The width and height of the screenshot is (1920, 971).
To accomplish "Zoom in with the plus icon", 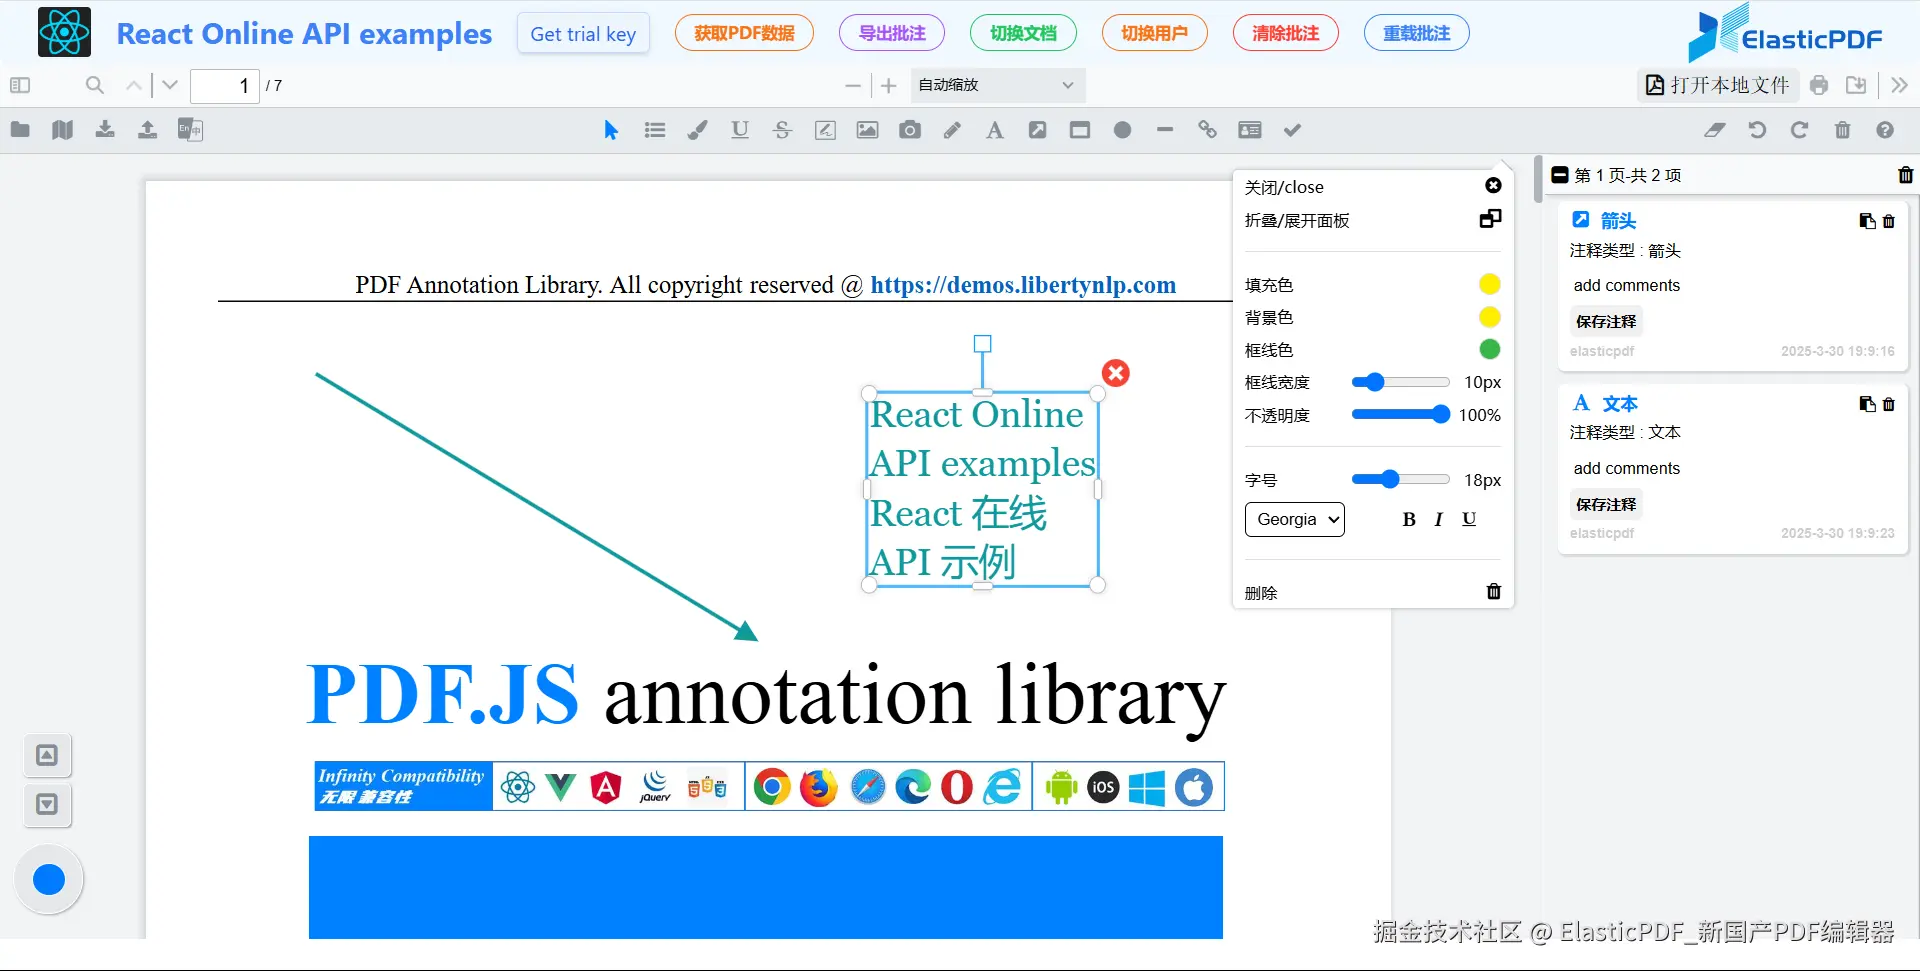I will pyautogui.click(x=889, y=86).
